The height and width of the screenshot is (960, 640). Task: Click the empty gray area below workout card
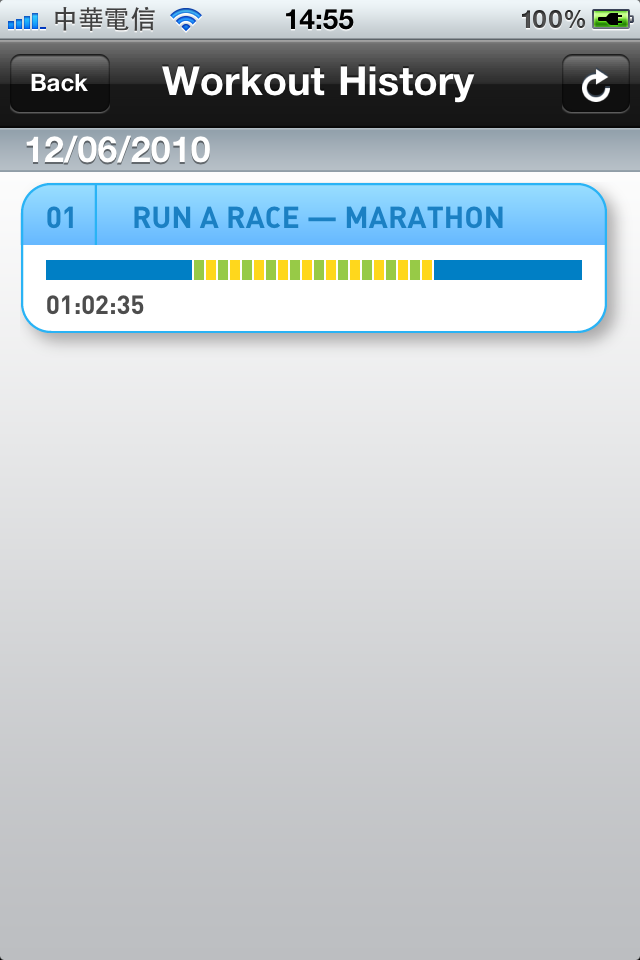320,643
